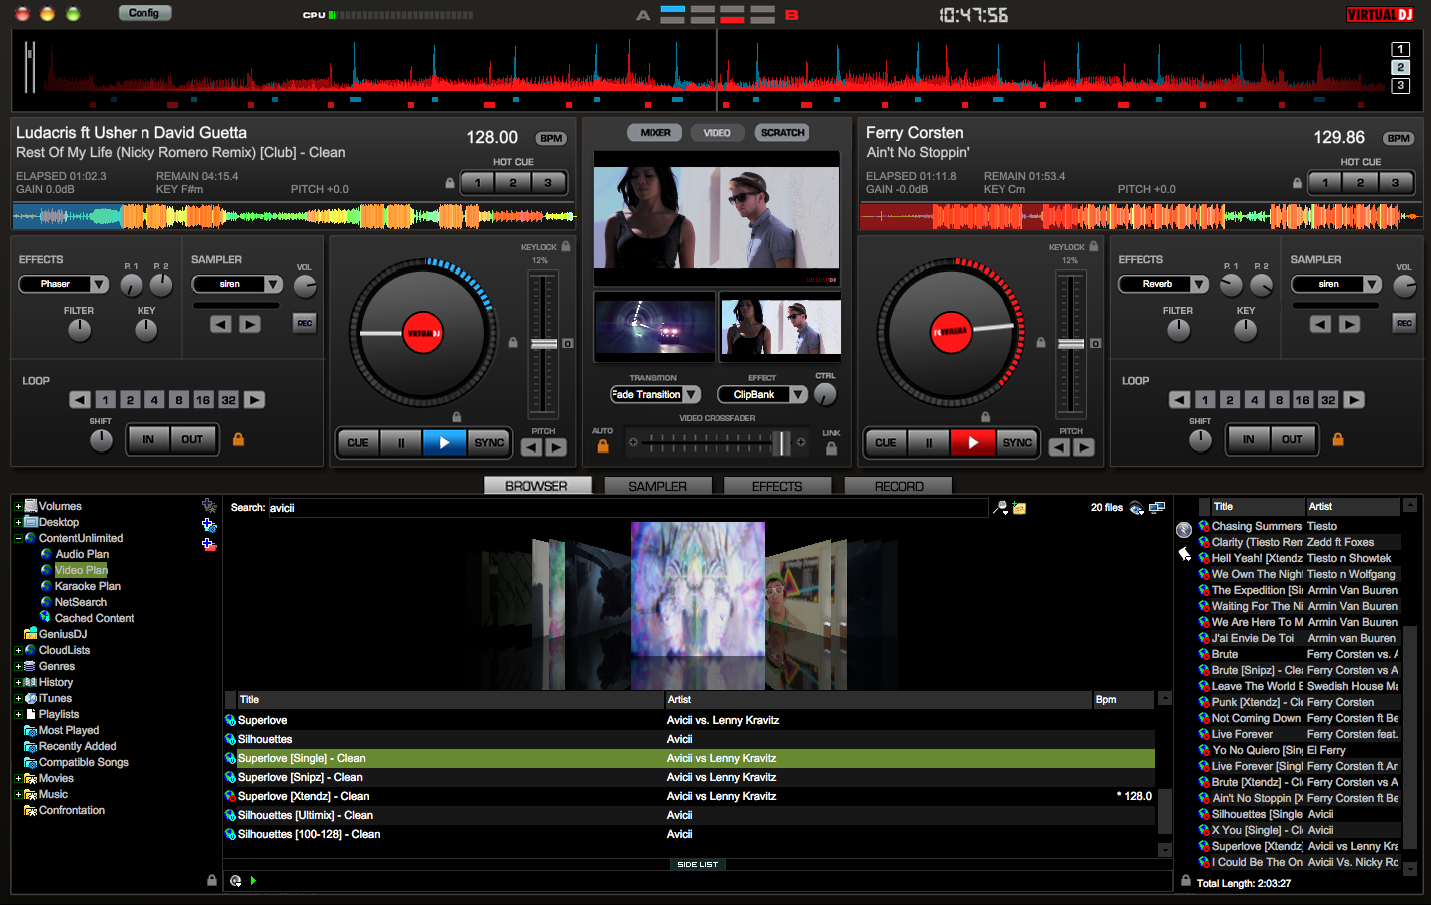The width and height of the screenshot is (1431, 905).
Task: Set loop OUT point on right deck
Action: [1292, 439]
